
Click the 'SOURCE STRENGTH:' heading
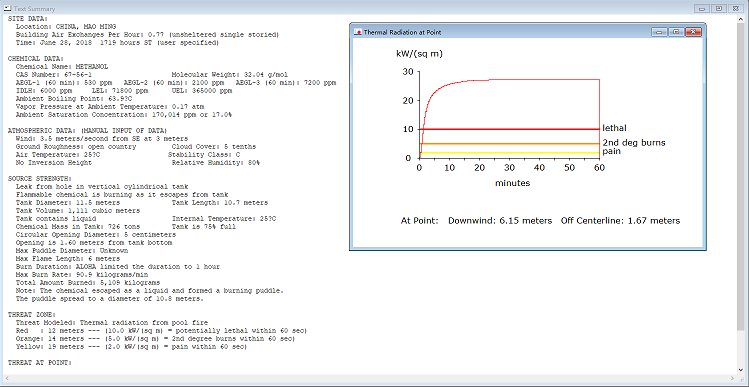[39, 179]
